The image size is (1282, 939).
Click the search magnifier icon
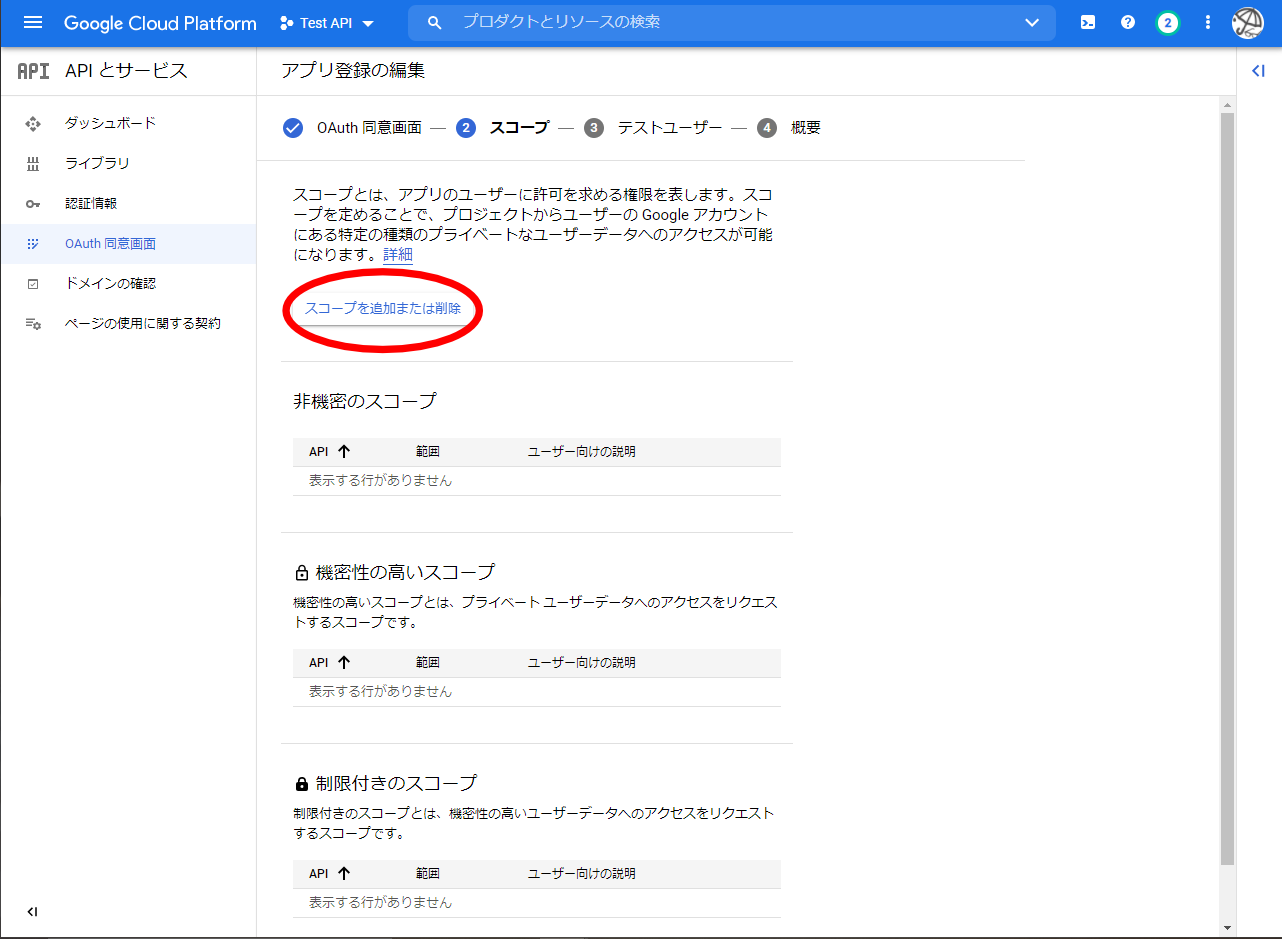coord(434,22)
